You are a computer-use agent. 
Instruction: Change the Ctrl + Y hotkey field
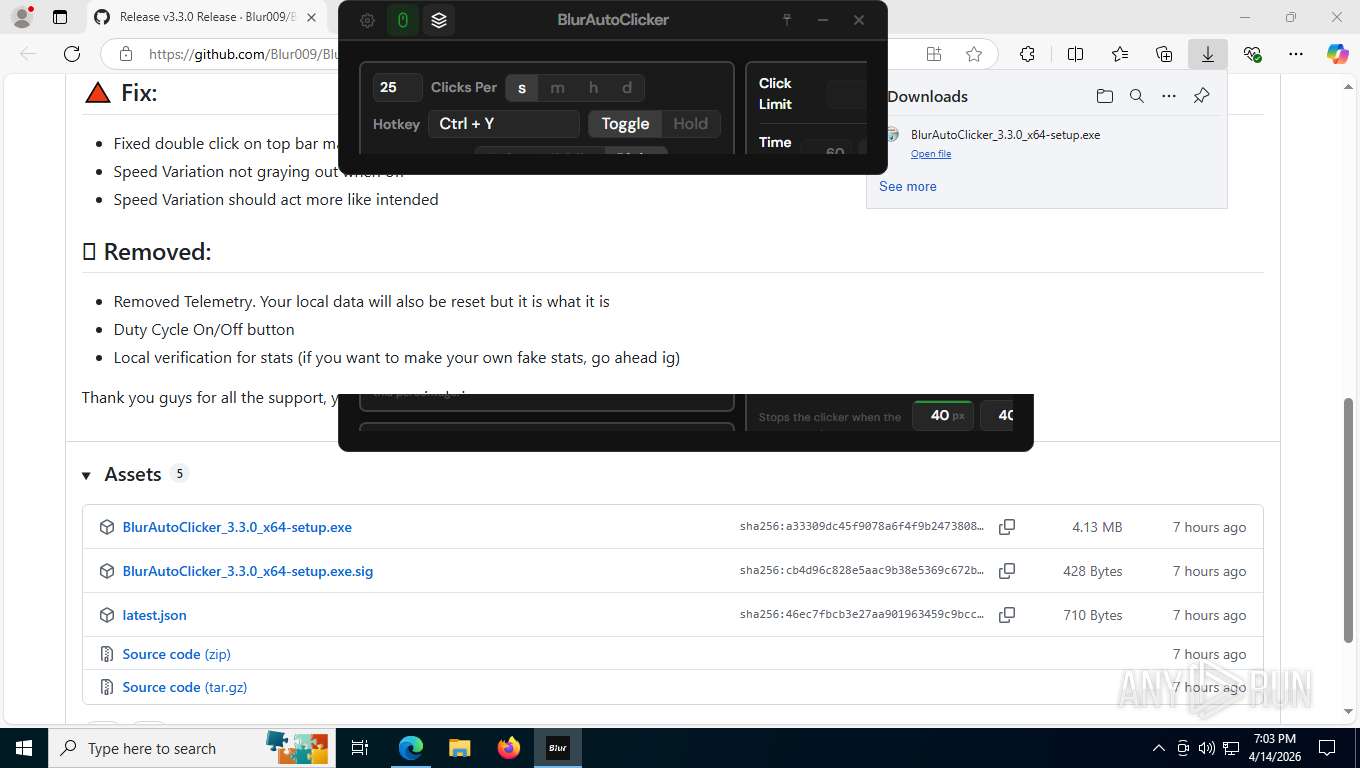tap(504, 124)
